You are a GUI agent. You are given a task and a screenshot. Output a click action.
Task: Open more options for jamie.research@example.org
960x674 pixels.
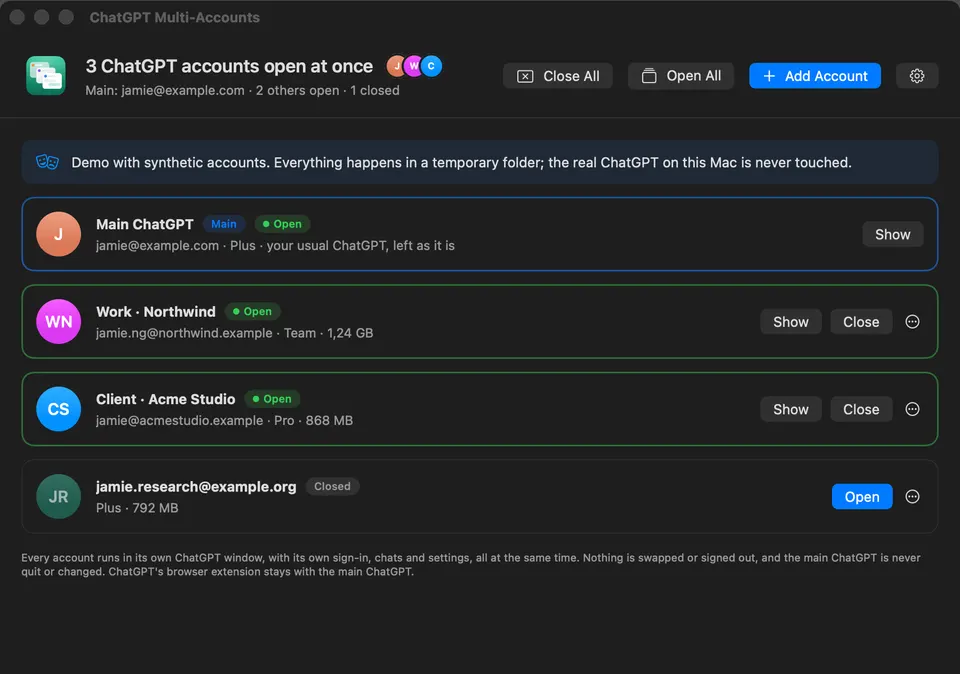point(912,497)
